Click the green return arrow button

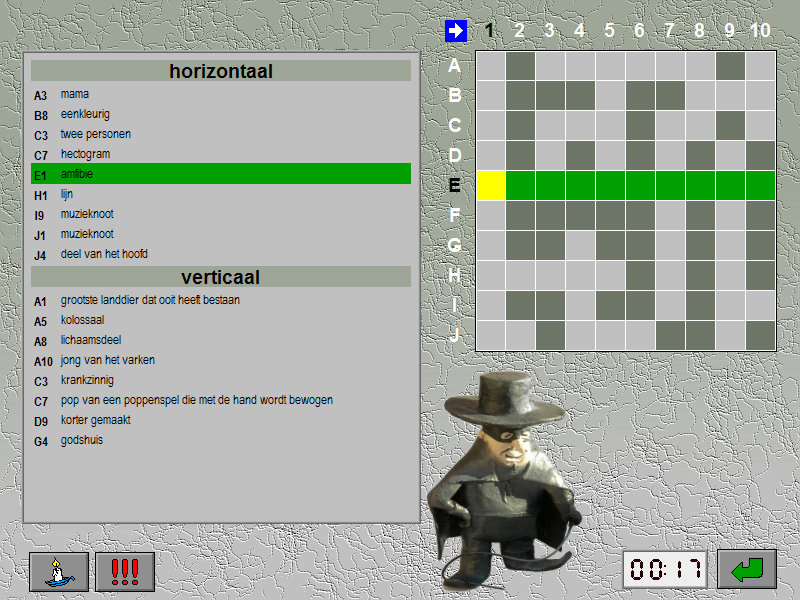(747, 569)
